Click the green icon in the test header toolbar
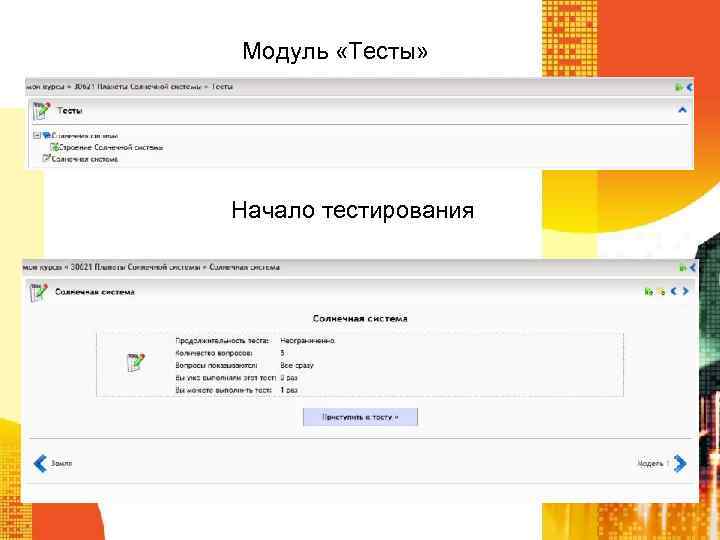Viewport: 720px width, 540px height. pos(648,292)
